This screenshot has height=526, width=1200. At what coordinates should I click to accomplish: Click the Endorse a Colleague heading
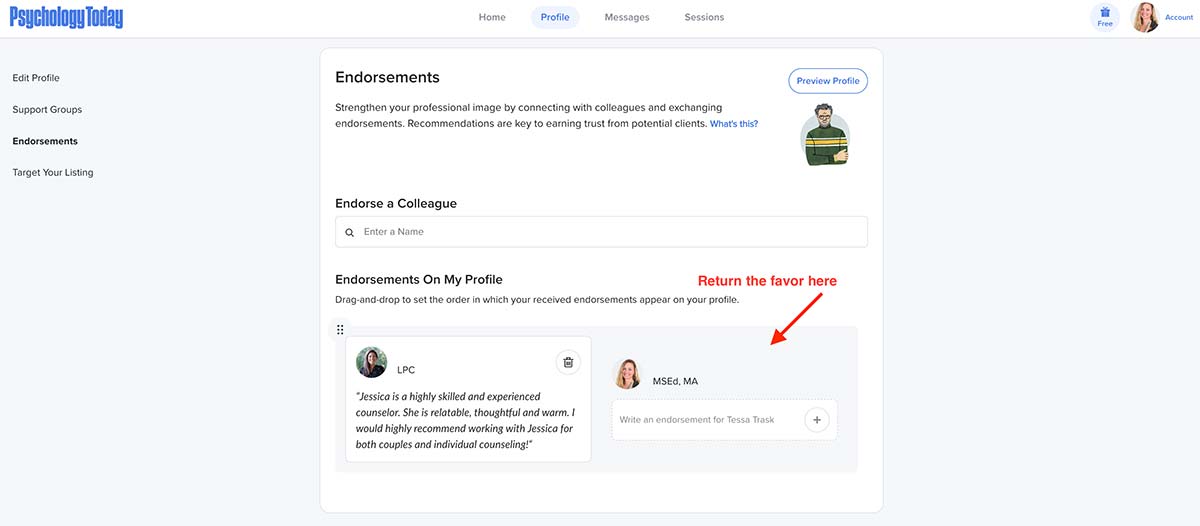point(396,203)
